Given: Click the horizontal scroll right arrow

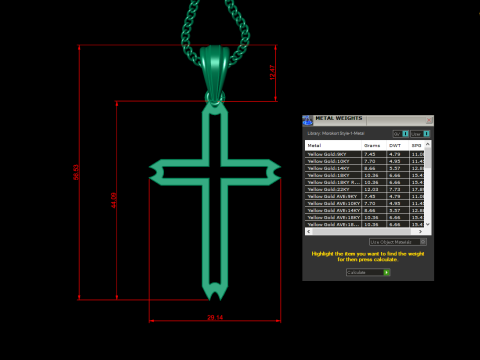Looking at the screenshot, I should tap(421, 231).
